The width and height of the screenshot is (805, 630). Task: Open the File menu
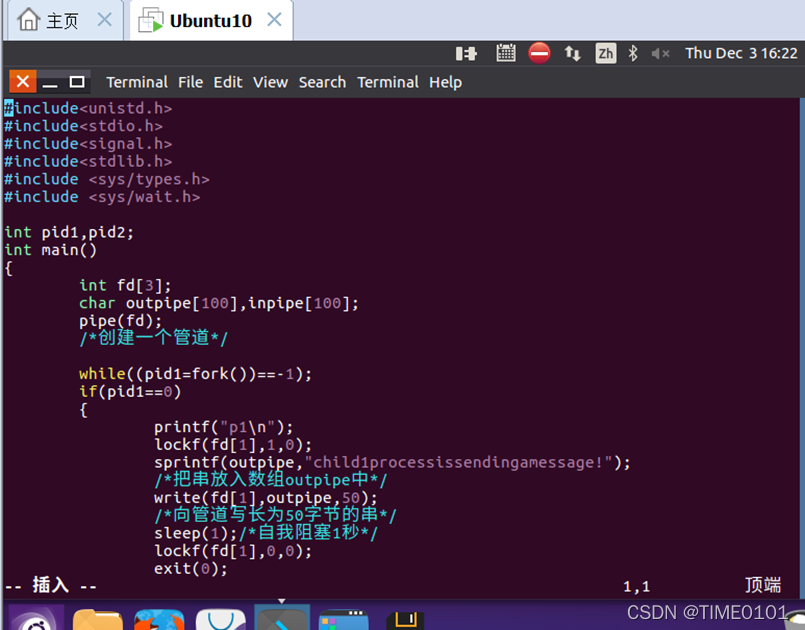click(190, 82)
